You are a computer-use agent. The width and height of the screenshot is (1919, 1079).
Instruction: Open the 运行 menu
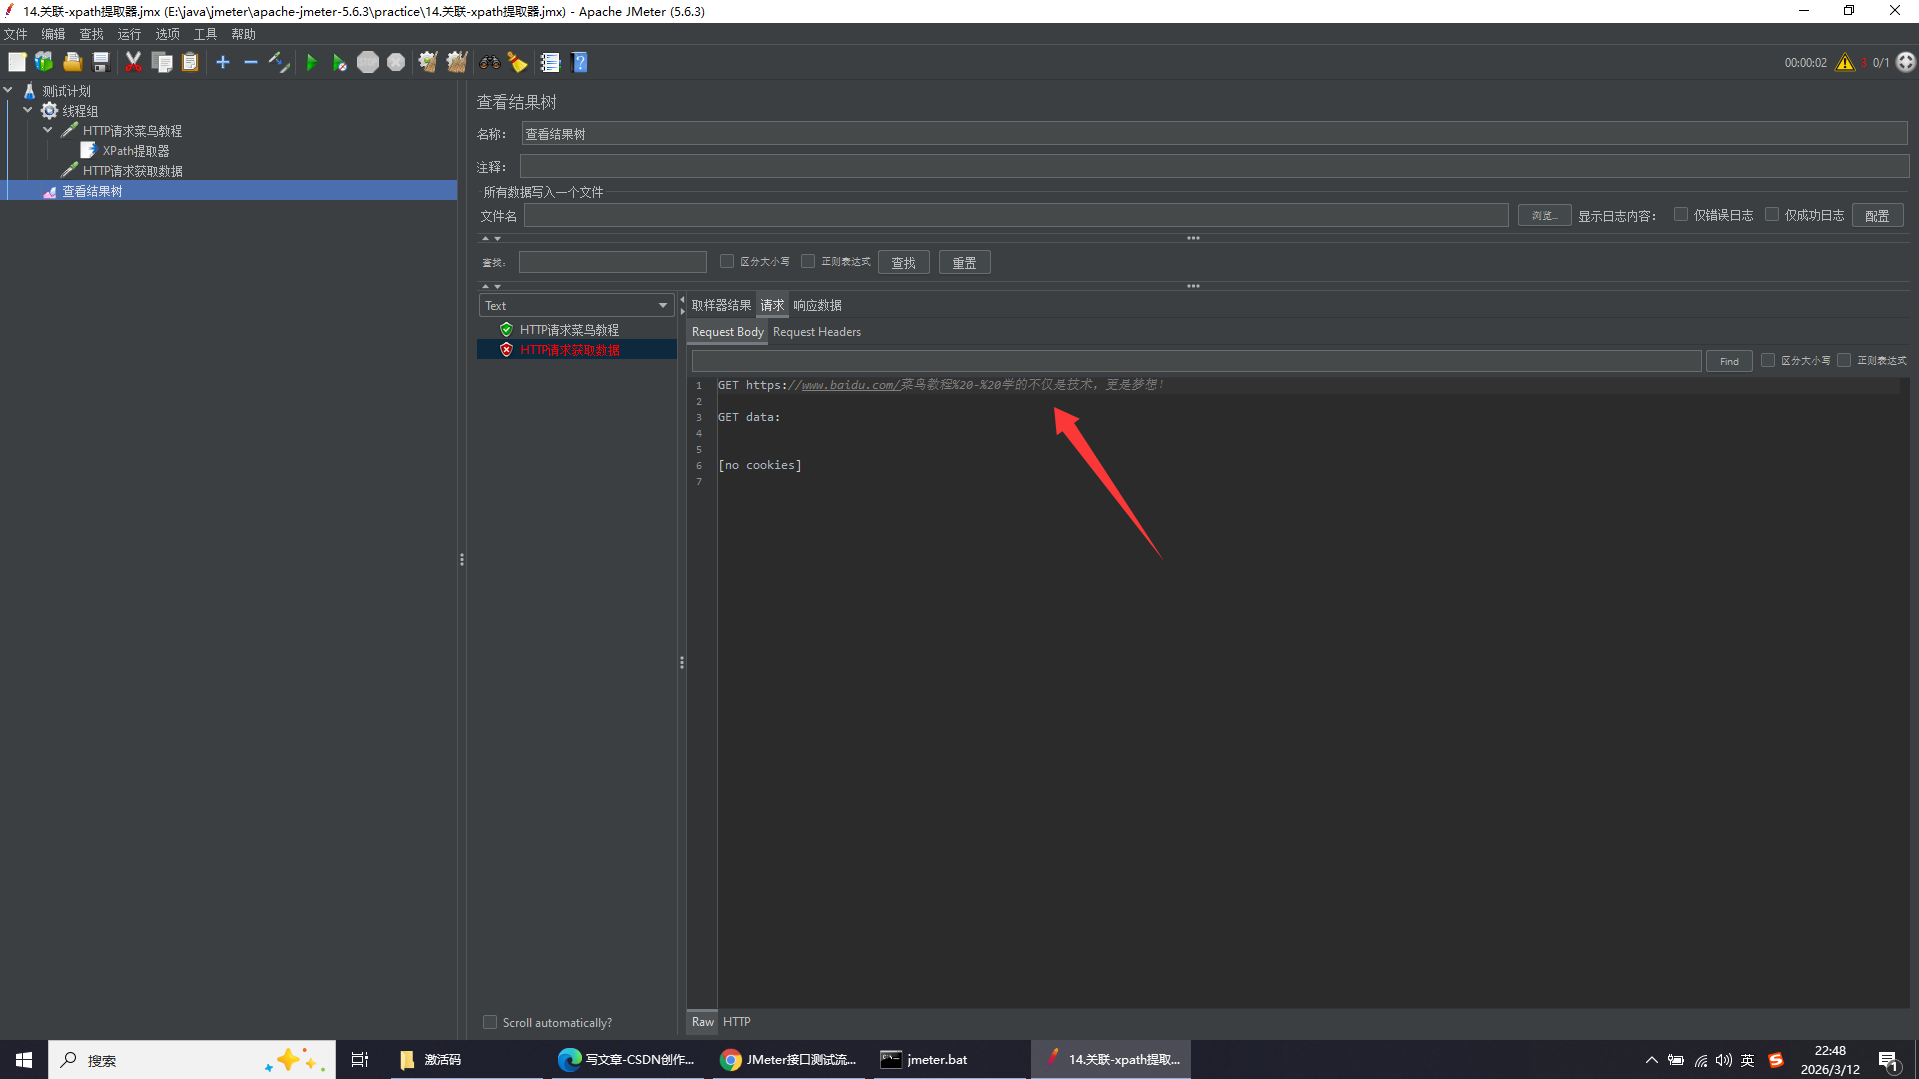coord(129,34)
